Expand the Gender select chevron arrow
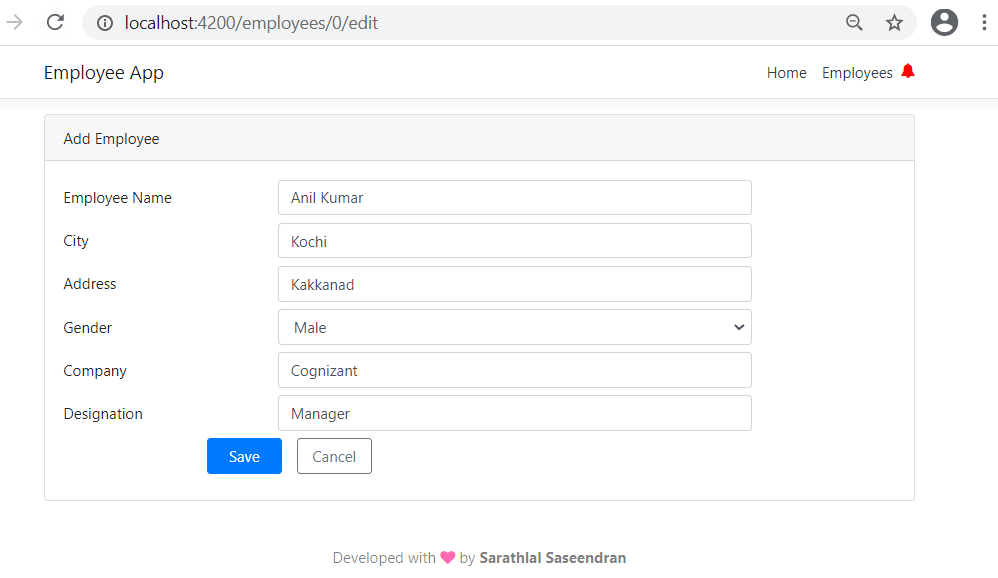 pyautogui.click(x=739, y=327)
